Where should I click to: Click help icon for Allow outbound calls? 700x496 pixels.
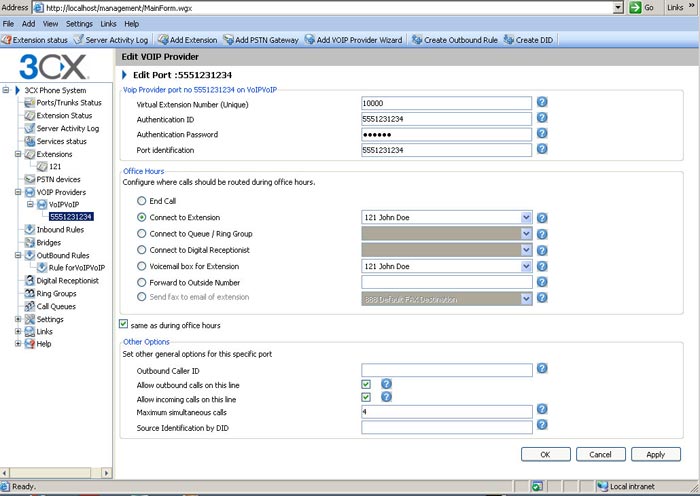387,383
